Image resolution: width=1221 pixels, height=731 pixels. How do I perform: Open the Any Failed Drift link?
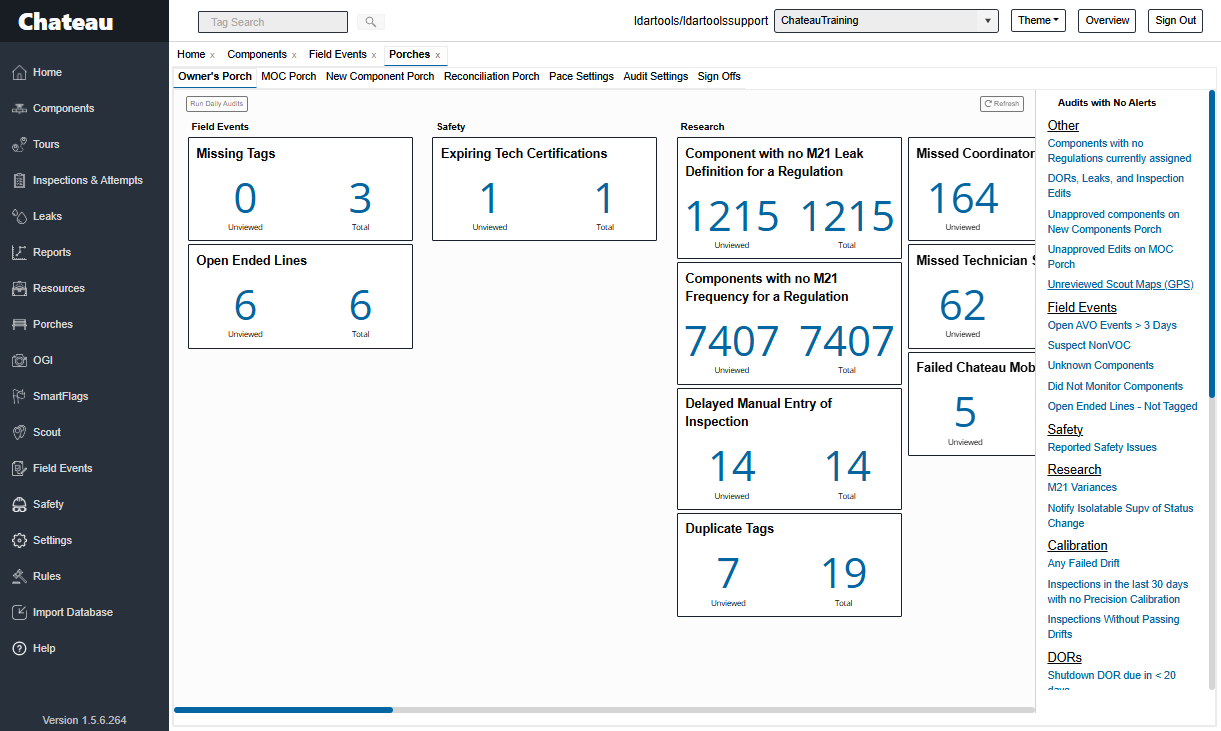pos(1083,563)
